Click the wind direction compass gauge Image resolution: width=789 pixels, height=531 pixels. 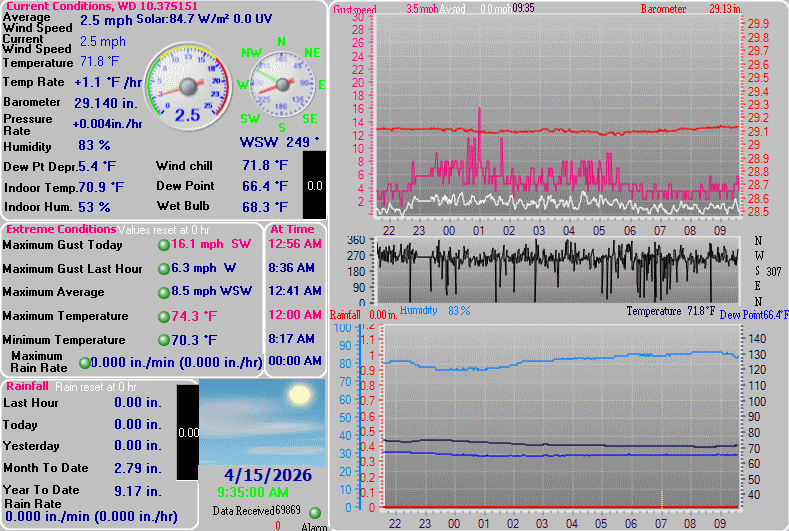point(281,88)
